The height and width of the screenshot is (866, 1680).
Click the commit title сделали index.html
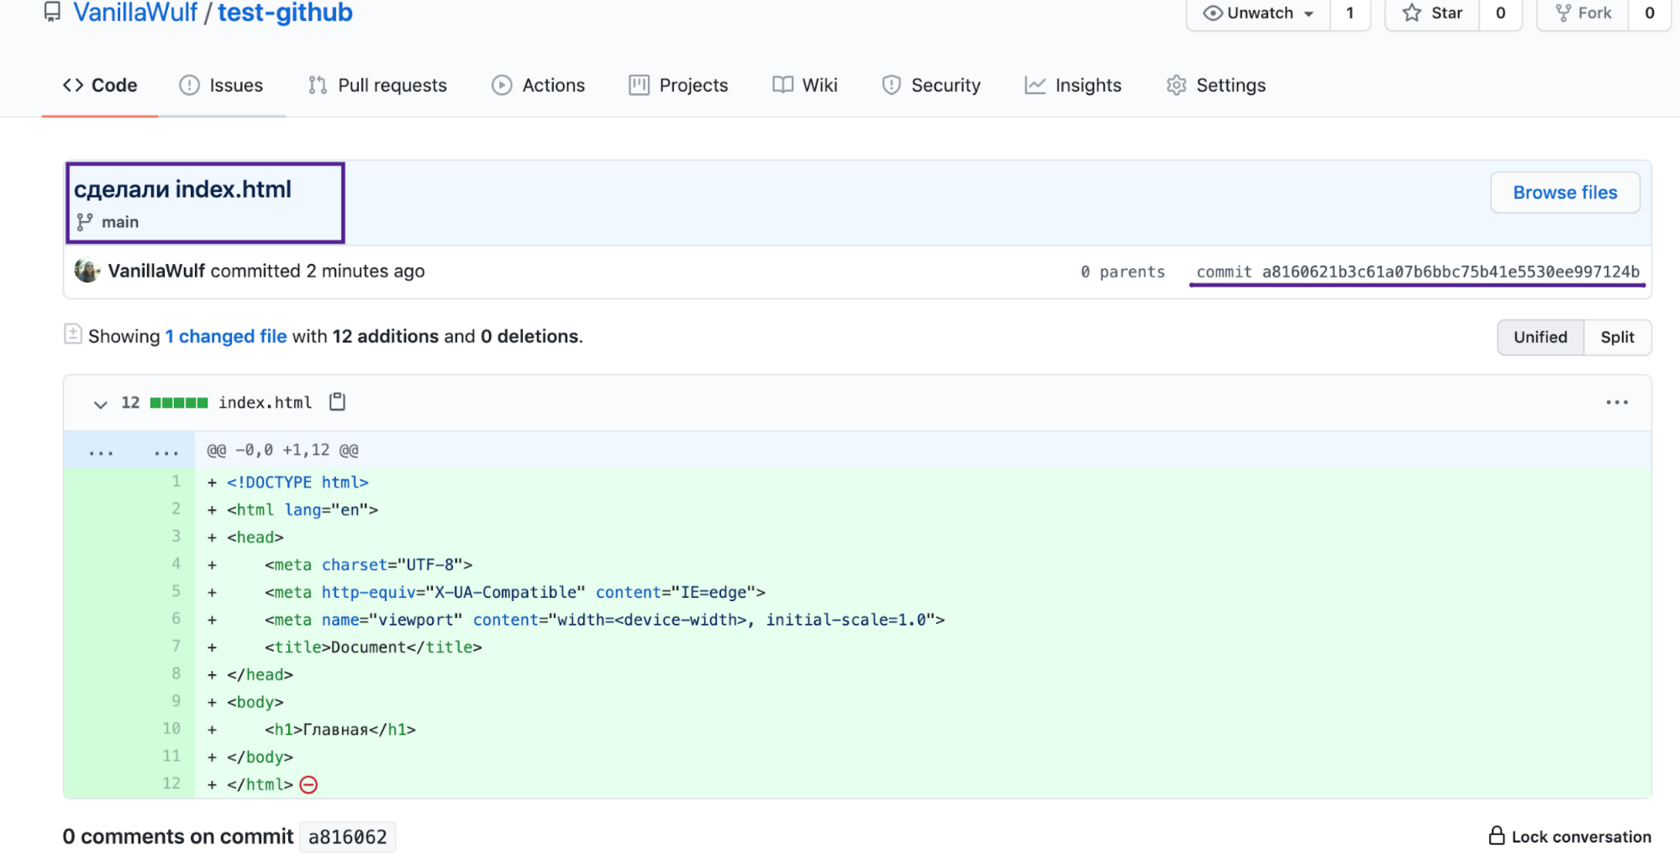pos(183,189)
